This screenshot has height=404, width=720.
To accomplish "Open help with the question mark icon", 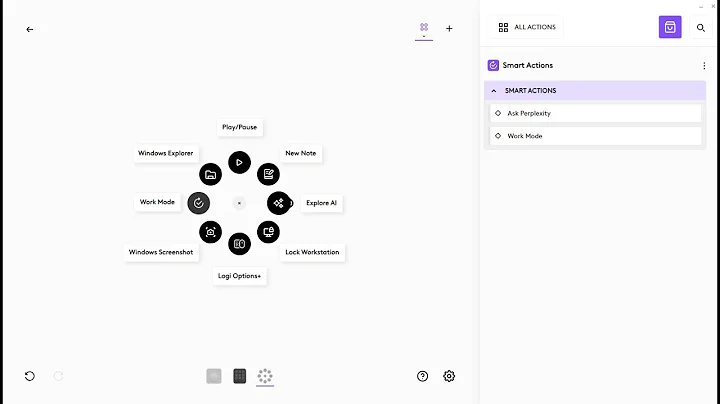I will 422,376.
